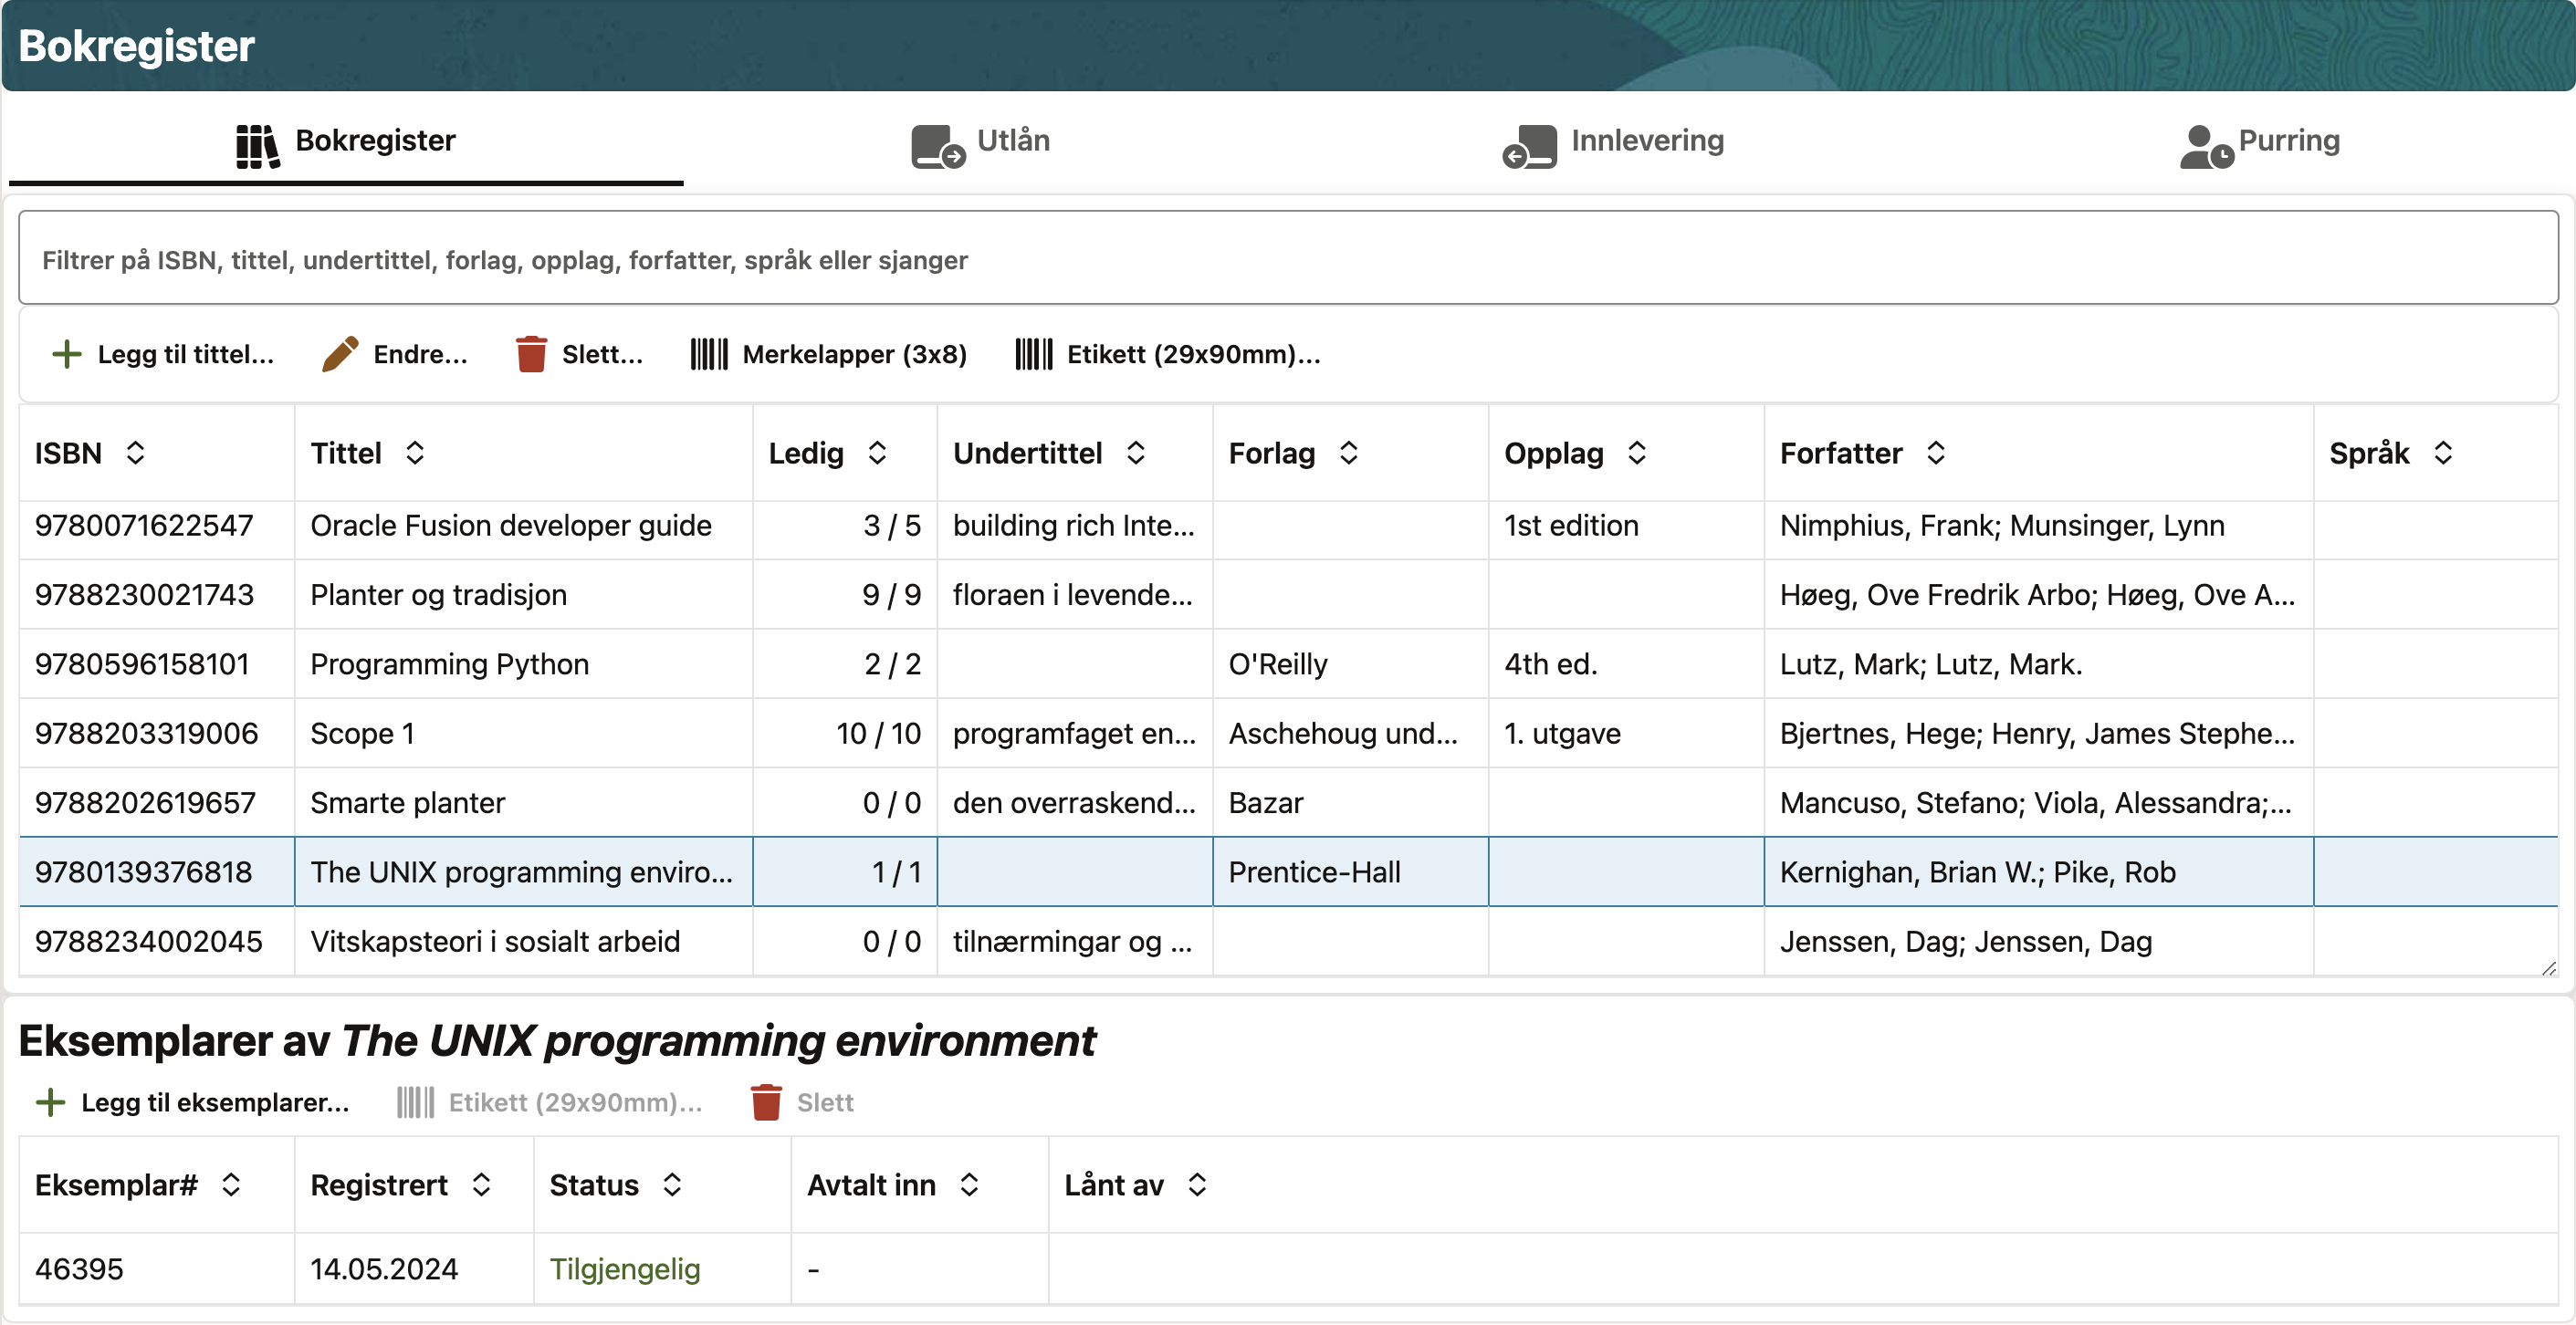Screen dimensions: 2576x1325
Task: Focus the filter search field
Action: point(1287,259)
